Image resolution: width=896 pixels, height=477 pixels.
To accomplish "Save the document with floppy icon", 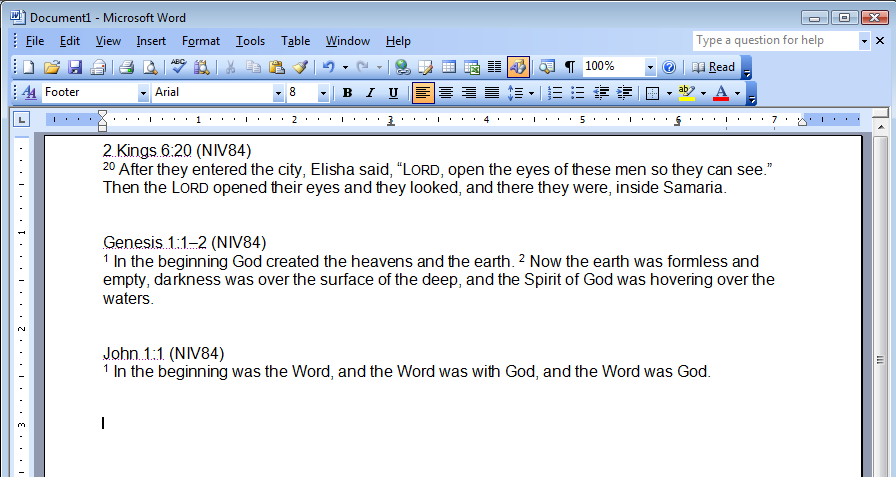I will (x=75, y=67).
